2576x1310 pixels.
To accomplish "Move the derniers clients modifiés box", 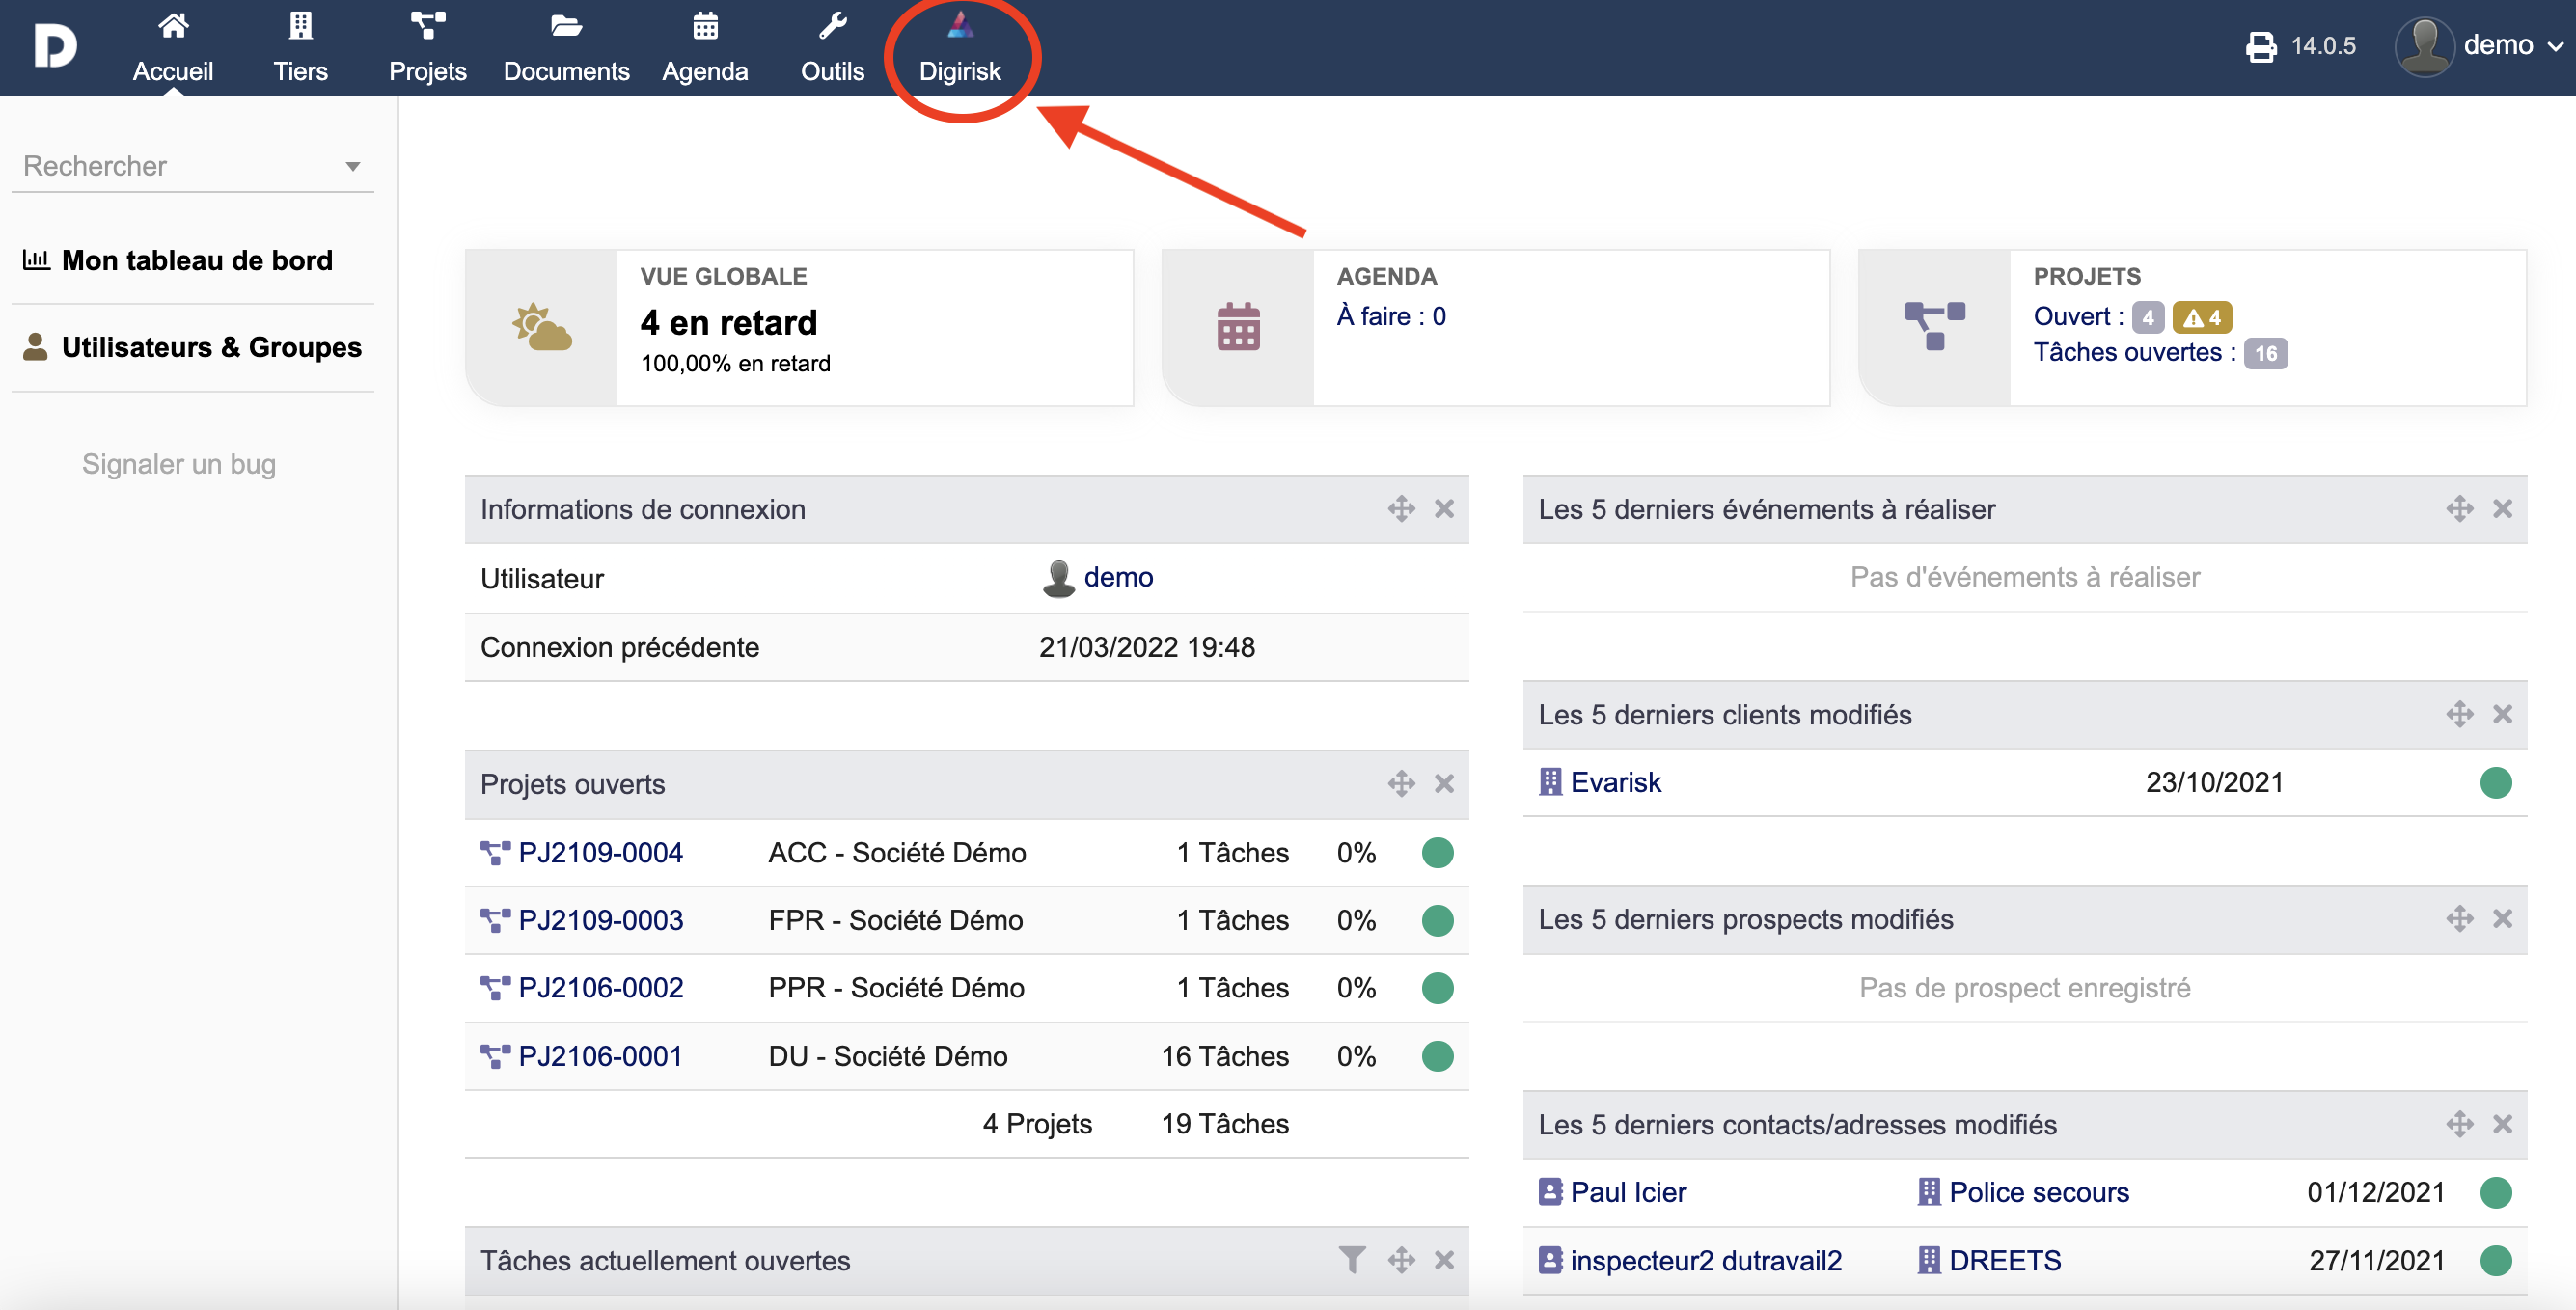I will [2459, 714].
